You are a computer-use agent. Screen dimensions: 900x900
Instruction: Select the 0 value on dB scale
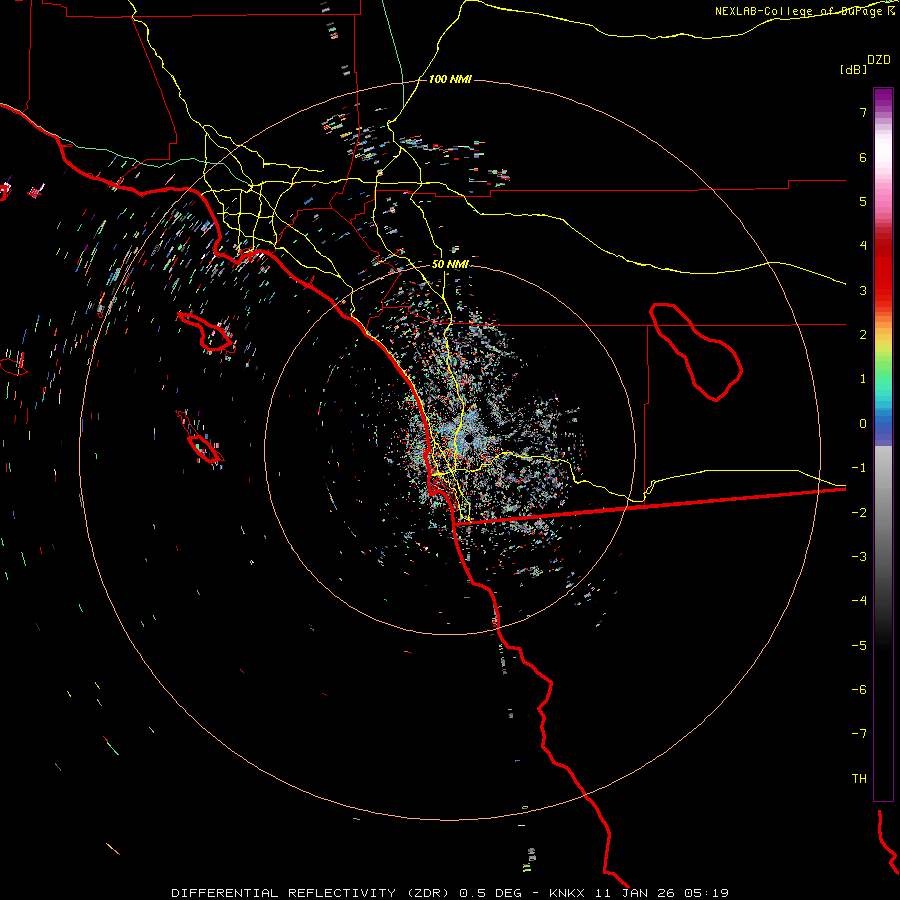(x=863, y=424)
